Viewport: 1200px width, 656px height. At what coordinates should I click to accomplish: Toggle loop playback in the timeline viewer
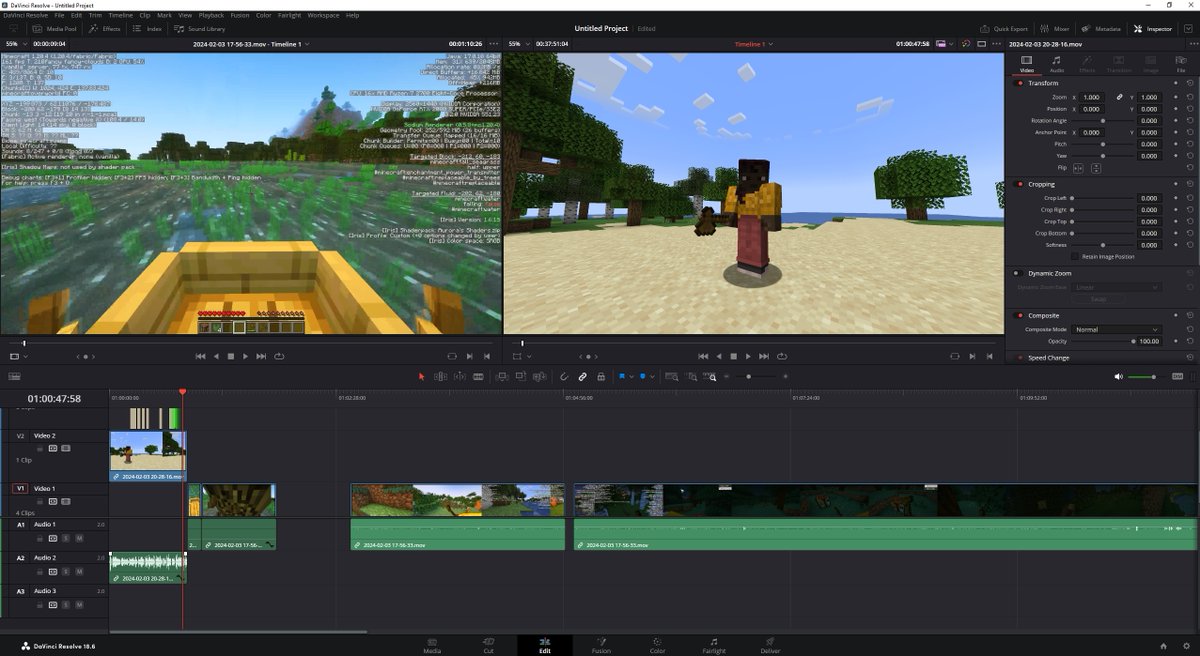click(x=782, y=356)
